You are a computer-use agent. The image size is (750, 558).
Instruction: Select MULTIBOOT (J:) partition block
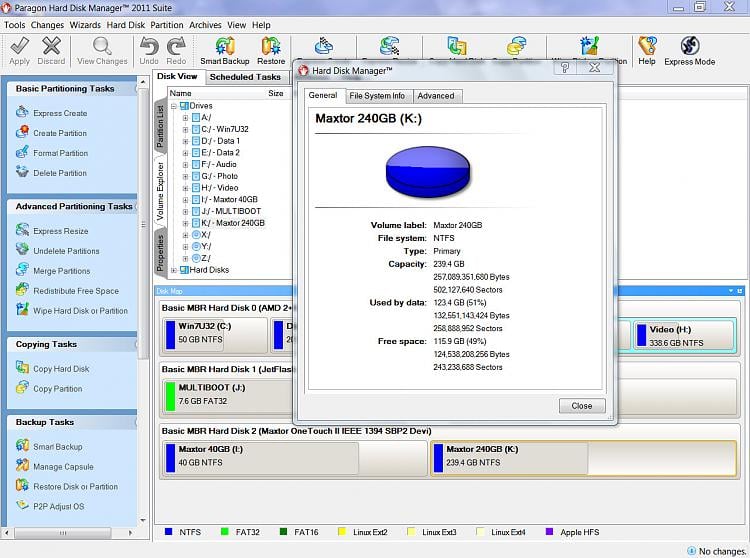coord(227,396)
